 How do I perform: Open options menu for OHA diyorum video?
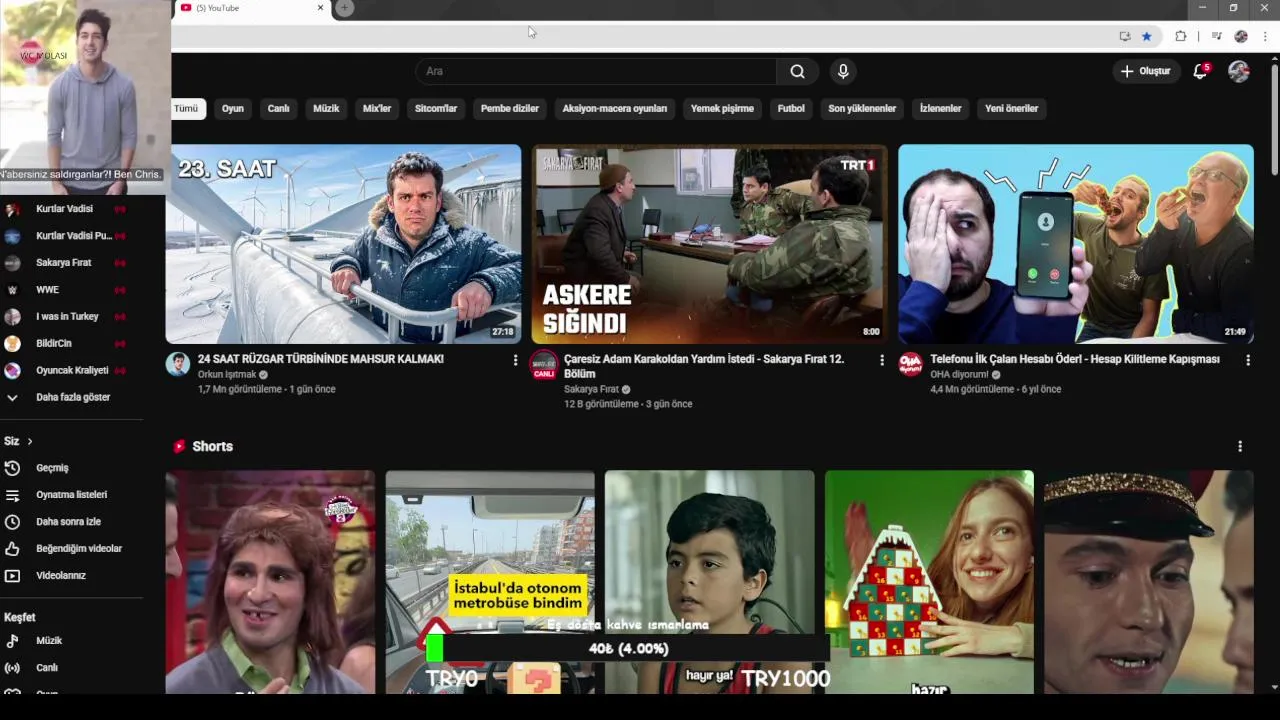tap(1248, 360)
